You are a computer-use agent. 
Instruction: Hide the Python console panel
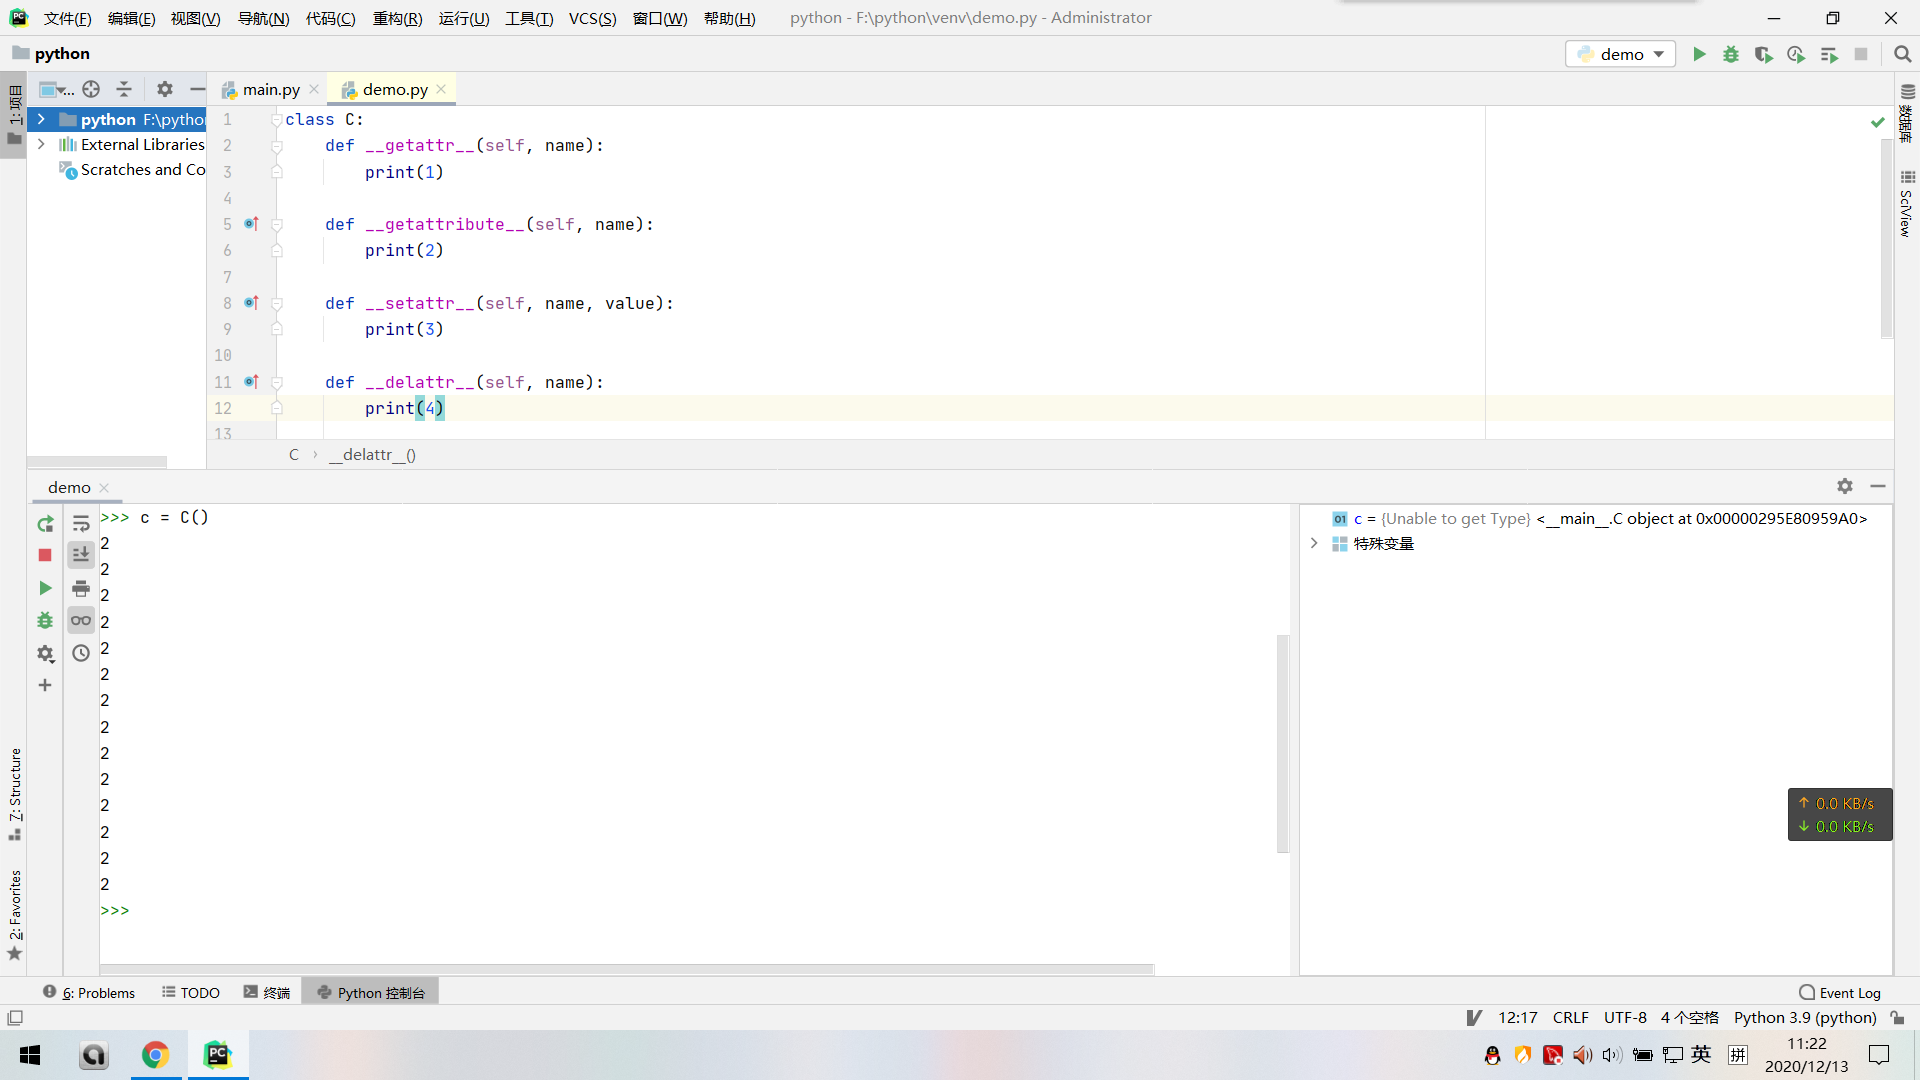coord(1878,486)
